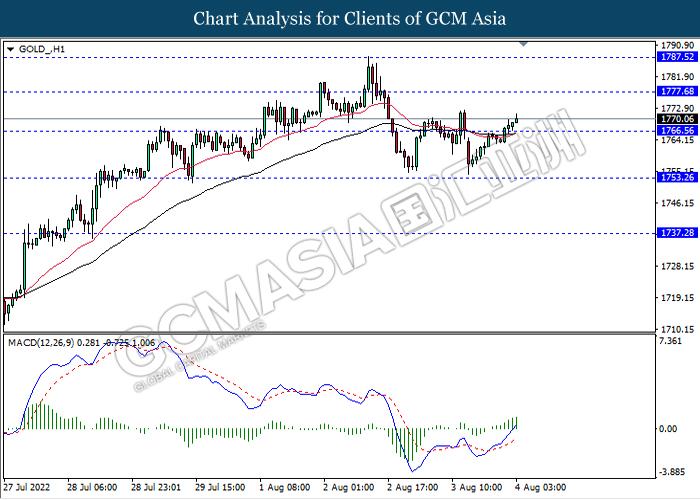The height and width of the screenshot is (500, 700).
Task: Click the MACD zero level 0.00
Action: click(668, 429)
